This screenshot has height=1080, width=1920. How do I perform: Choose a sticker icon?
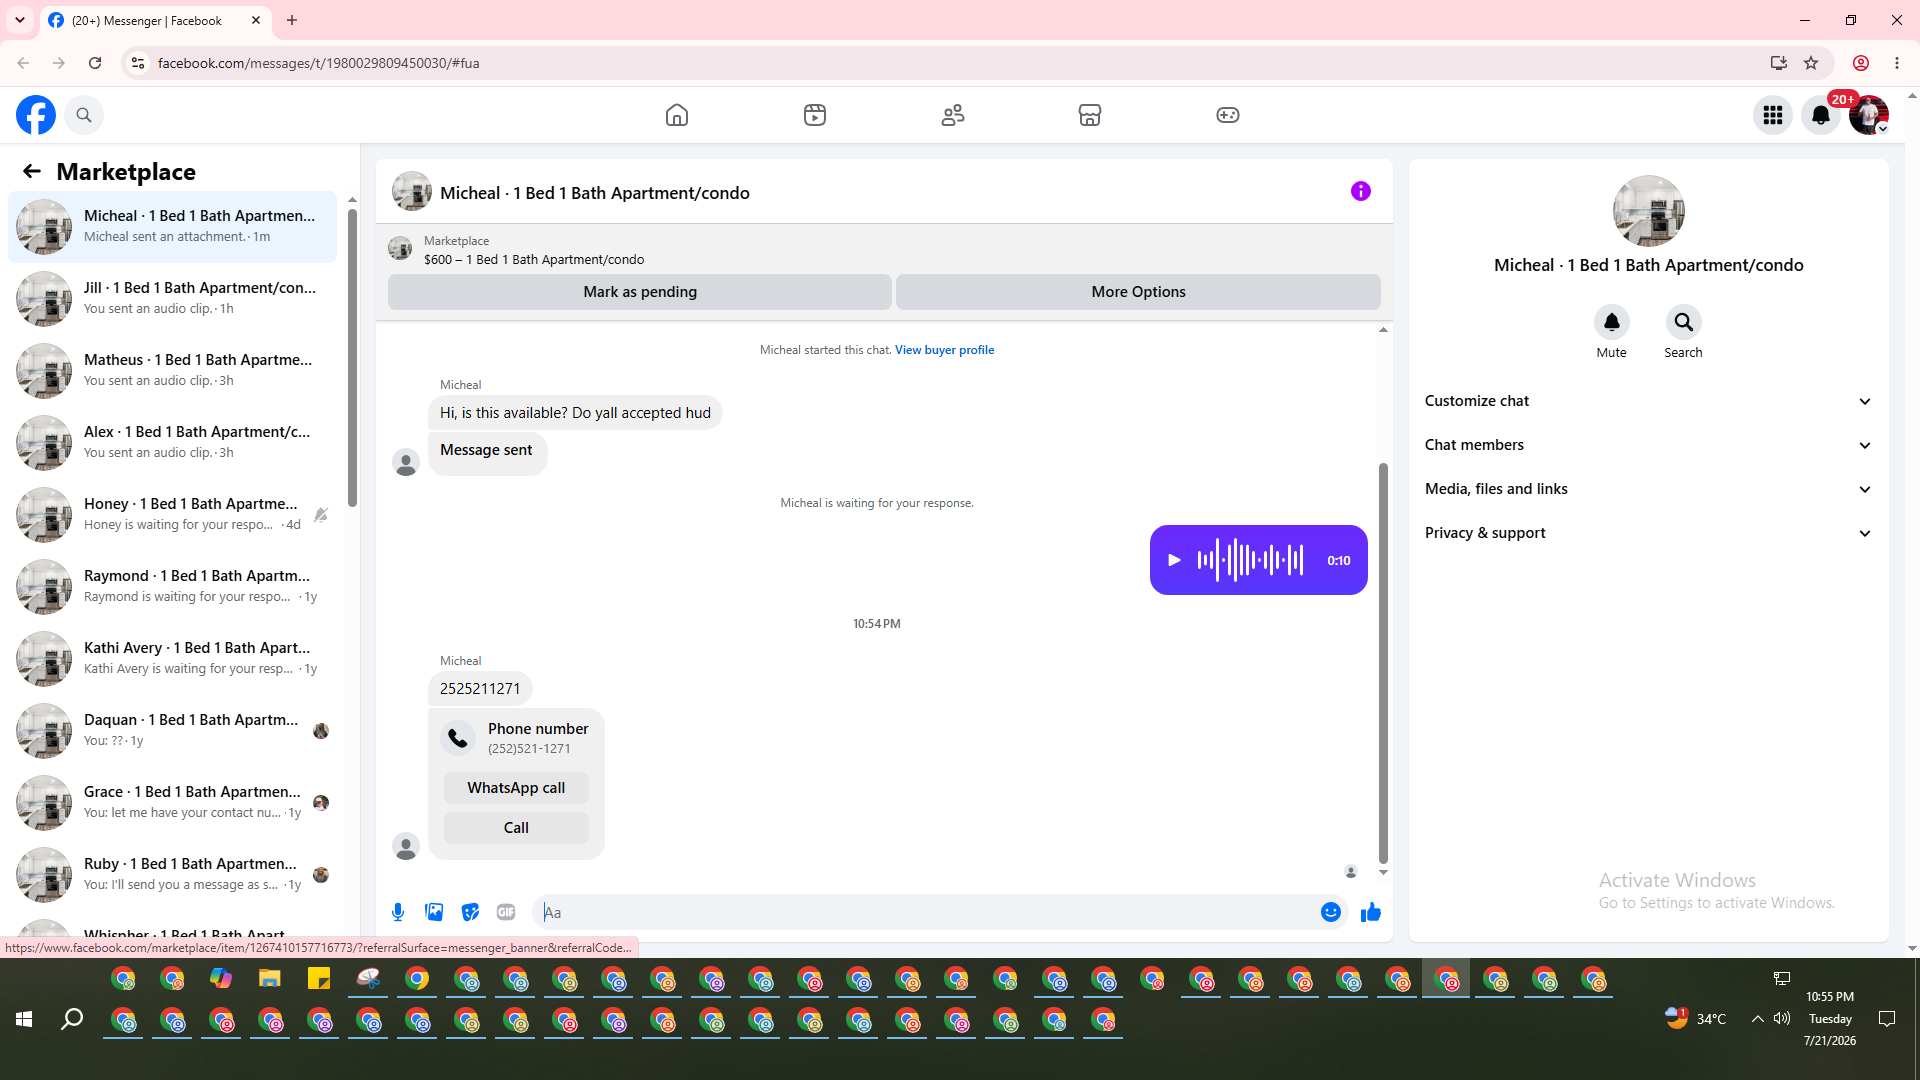coord(470,912)
